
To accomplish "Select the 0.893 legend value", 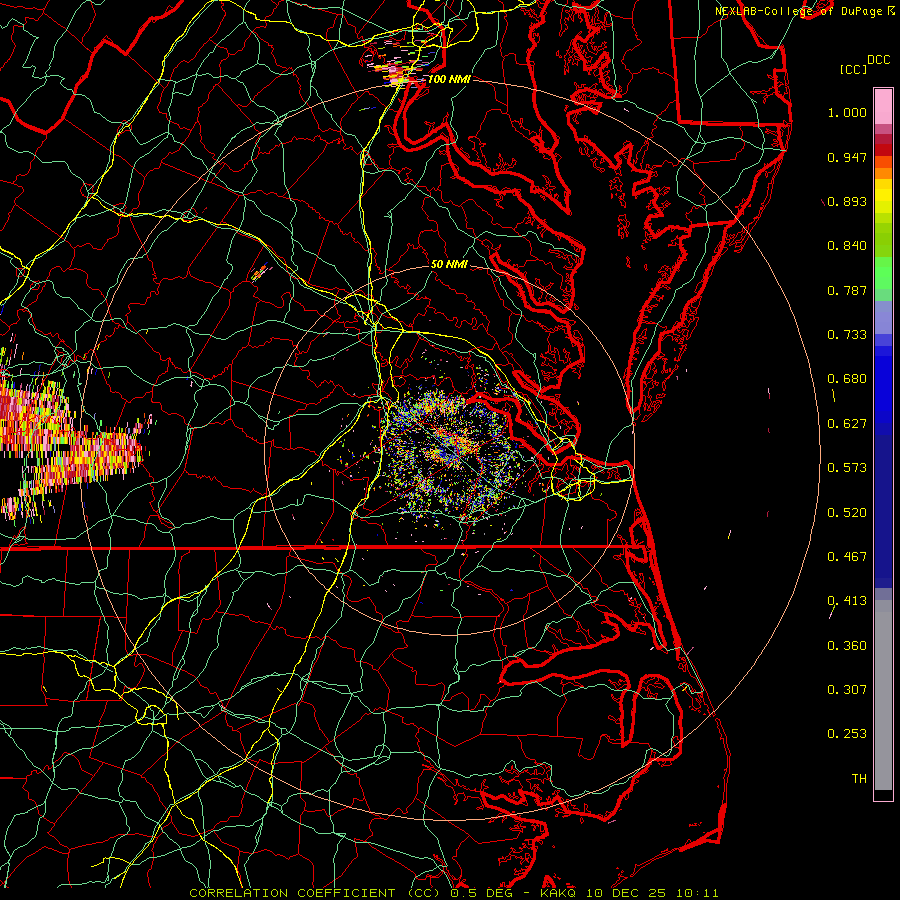I will tap(847, 201).
